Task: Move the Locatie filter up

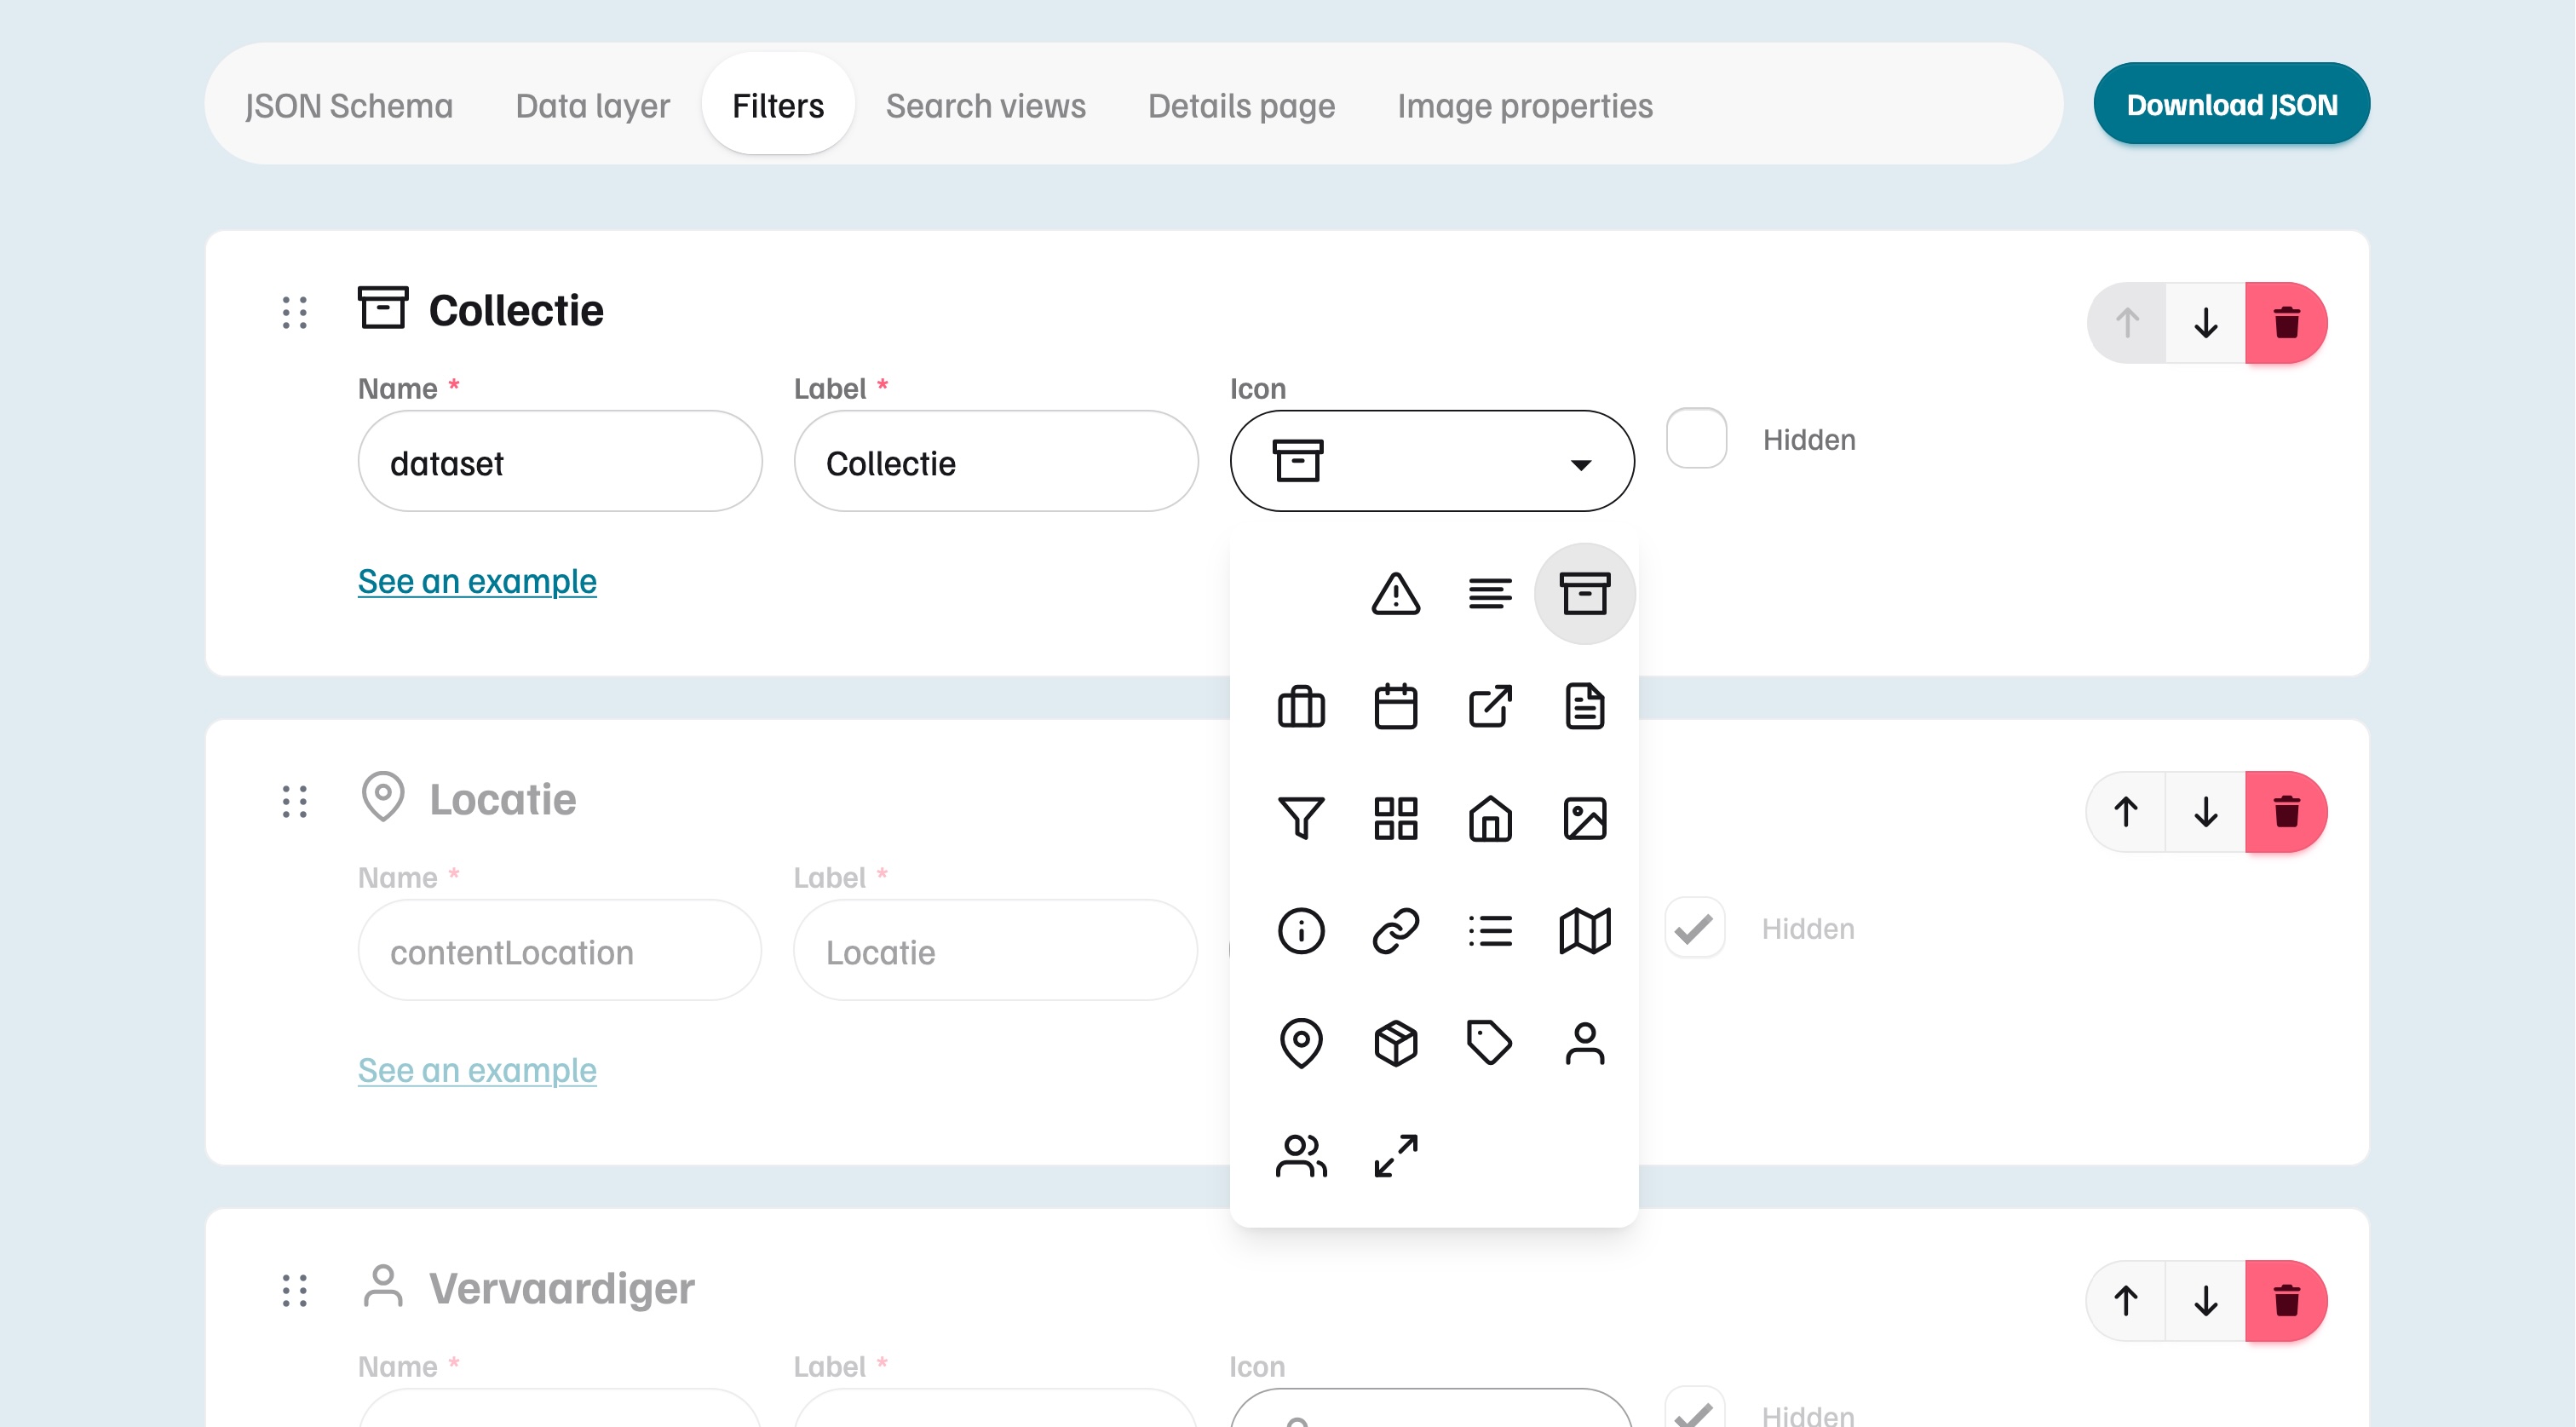Action: (2126, 812)
